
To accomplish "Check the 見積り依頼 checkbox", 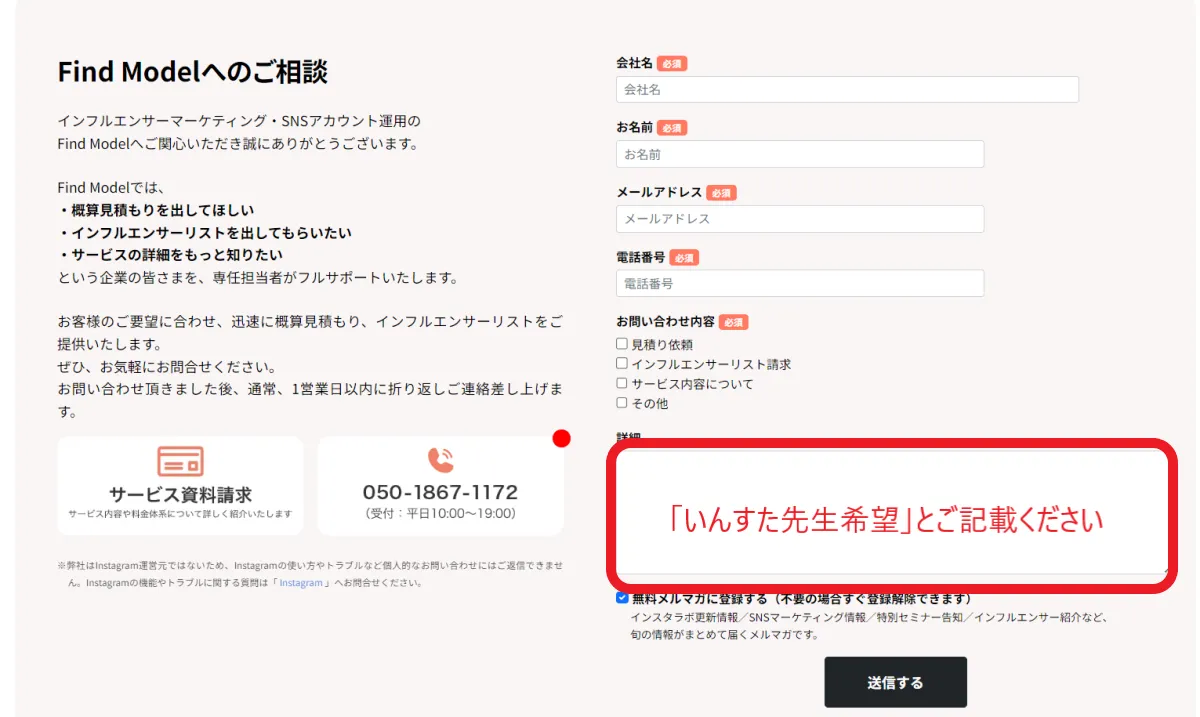I will click(x=622, y=345).
